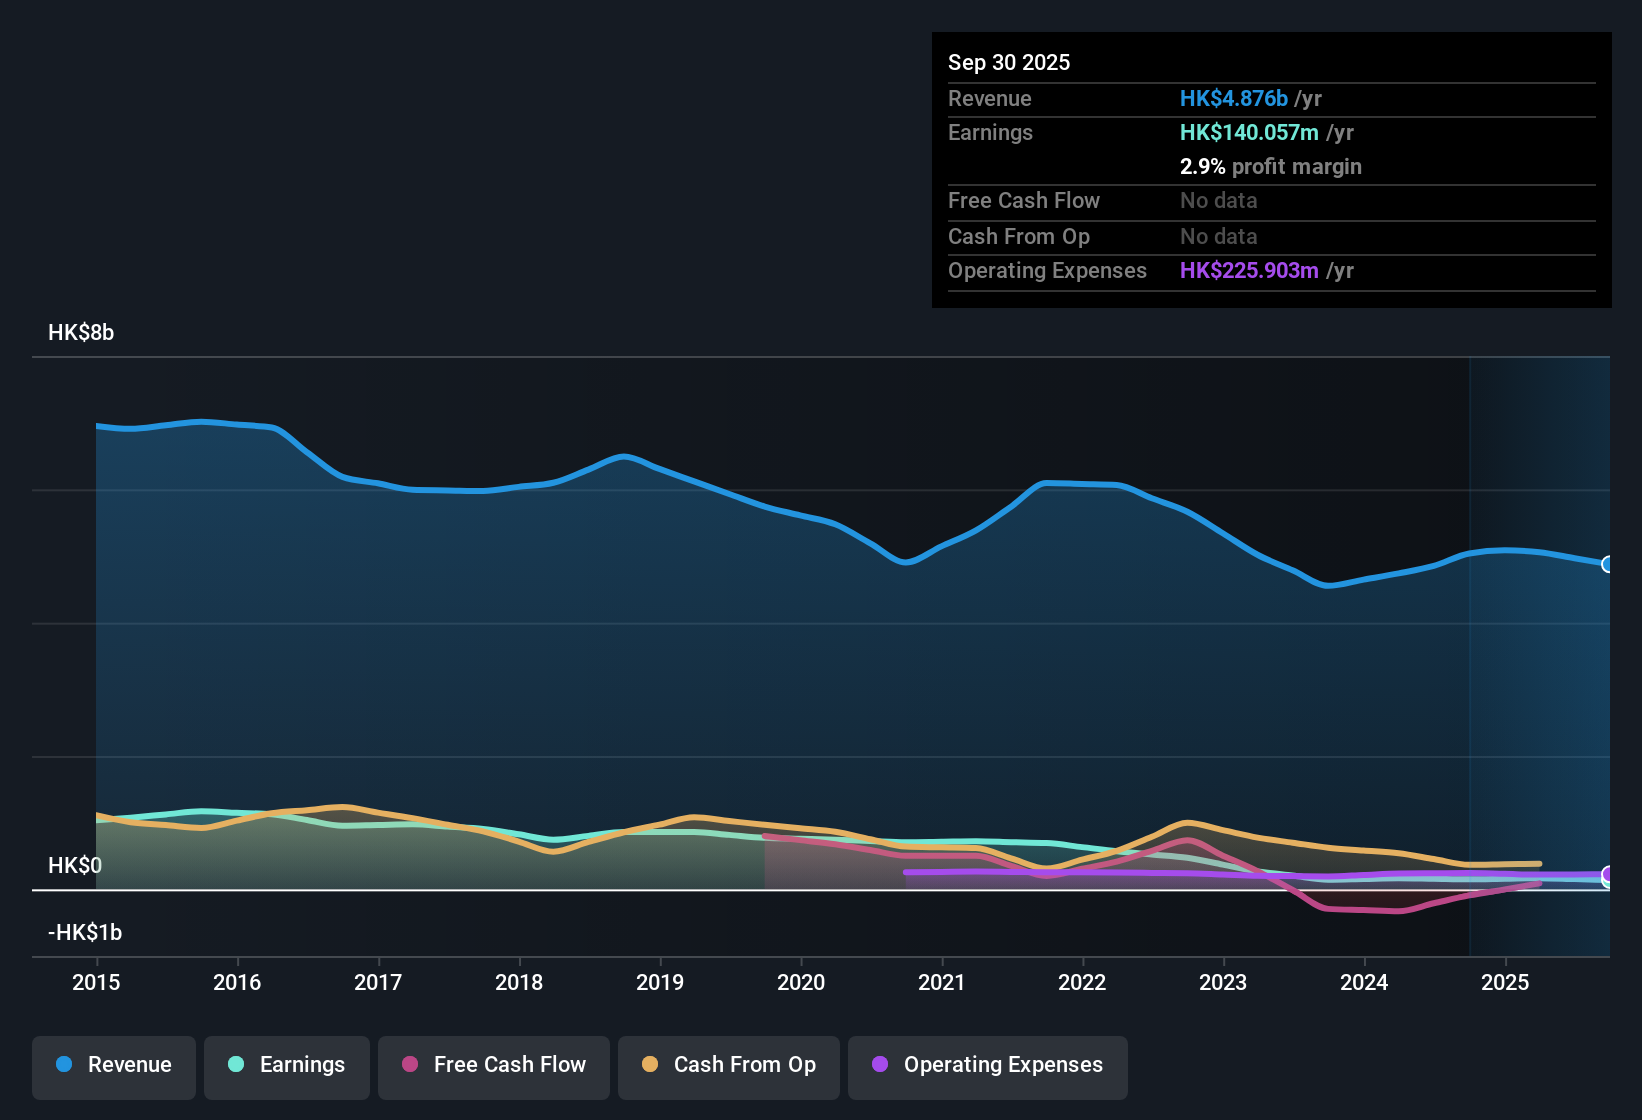1642x1120 pixels.
Task: Select the 2025 year label on axis
Action: [x=1506, y=983]
